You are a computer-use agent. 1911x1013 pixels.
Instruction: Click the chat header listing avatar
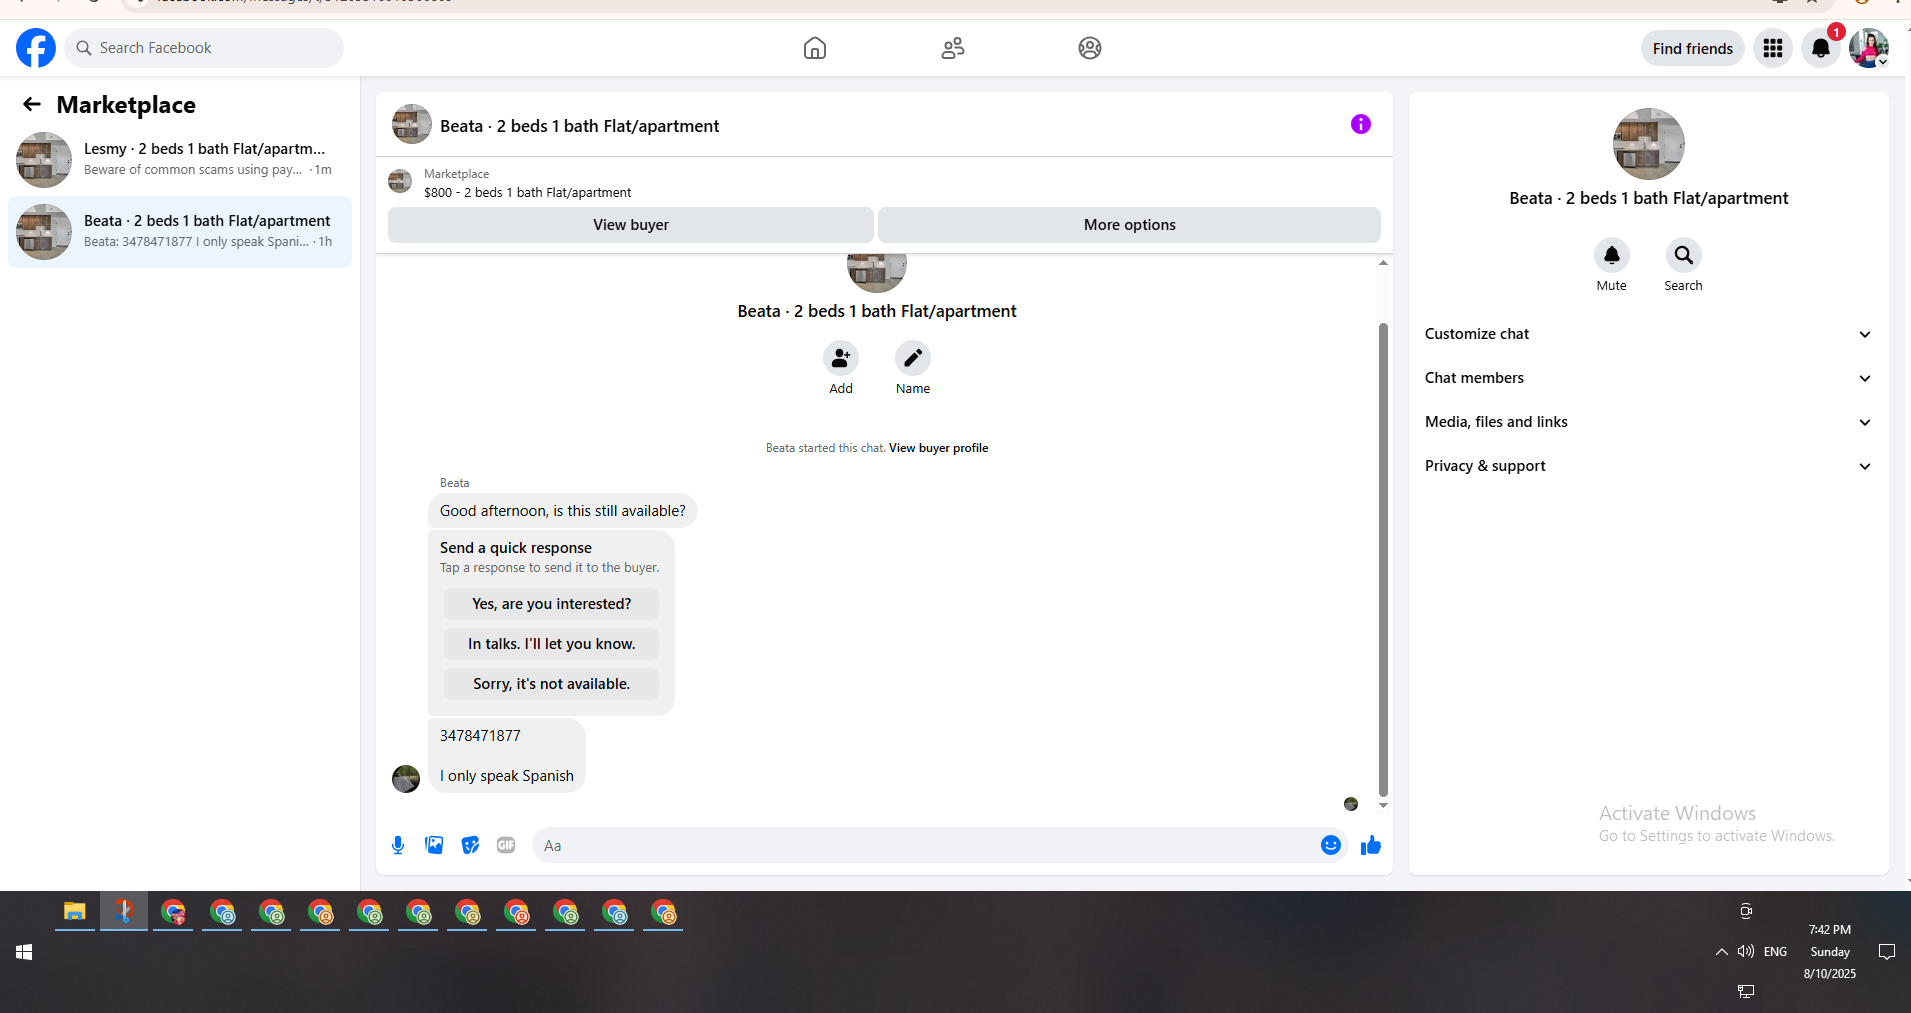(412, 124)
